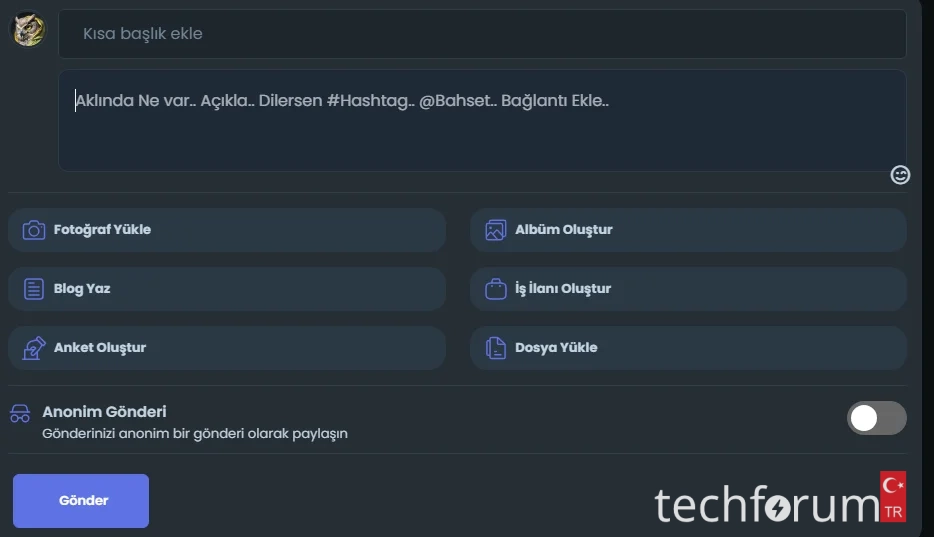Screen dimensions: 934x537
Task: Select the İş İlanı Oluştur option
Action: click(x=562, y=289)
